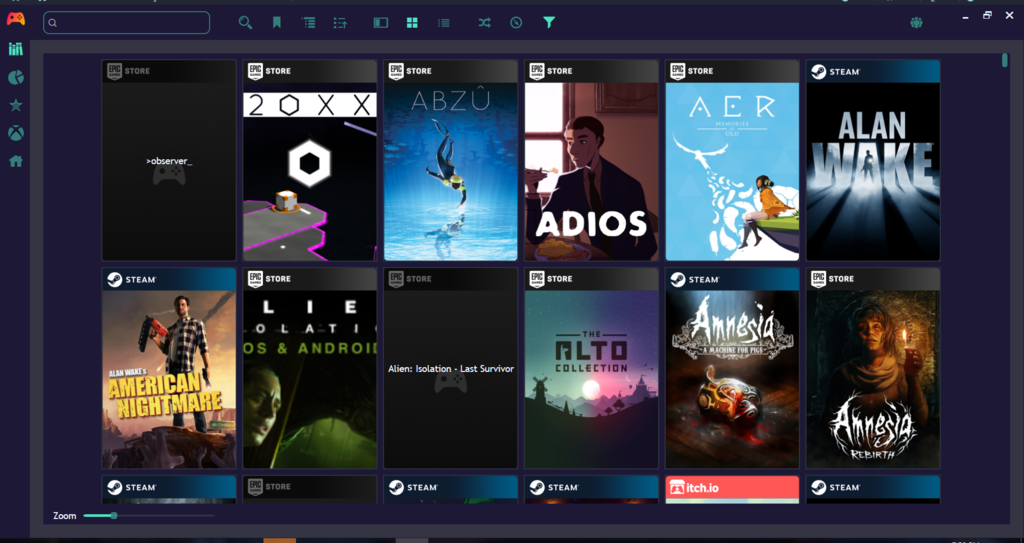This screenshot has width=1024, height=543.
Task: Pick a random game with shuffle icon
Action: click(x=484, y=23)
